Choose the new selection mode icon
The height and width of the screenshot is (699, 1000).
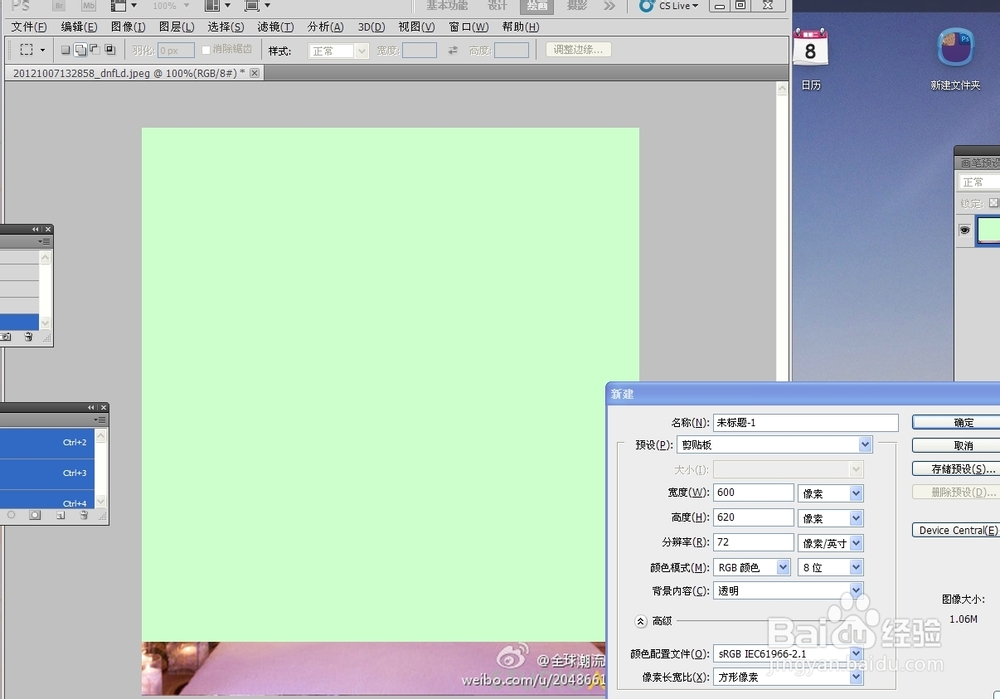[x=65, y=50]
